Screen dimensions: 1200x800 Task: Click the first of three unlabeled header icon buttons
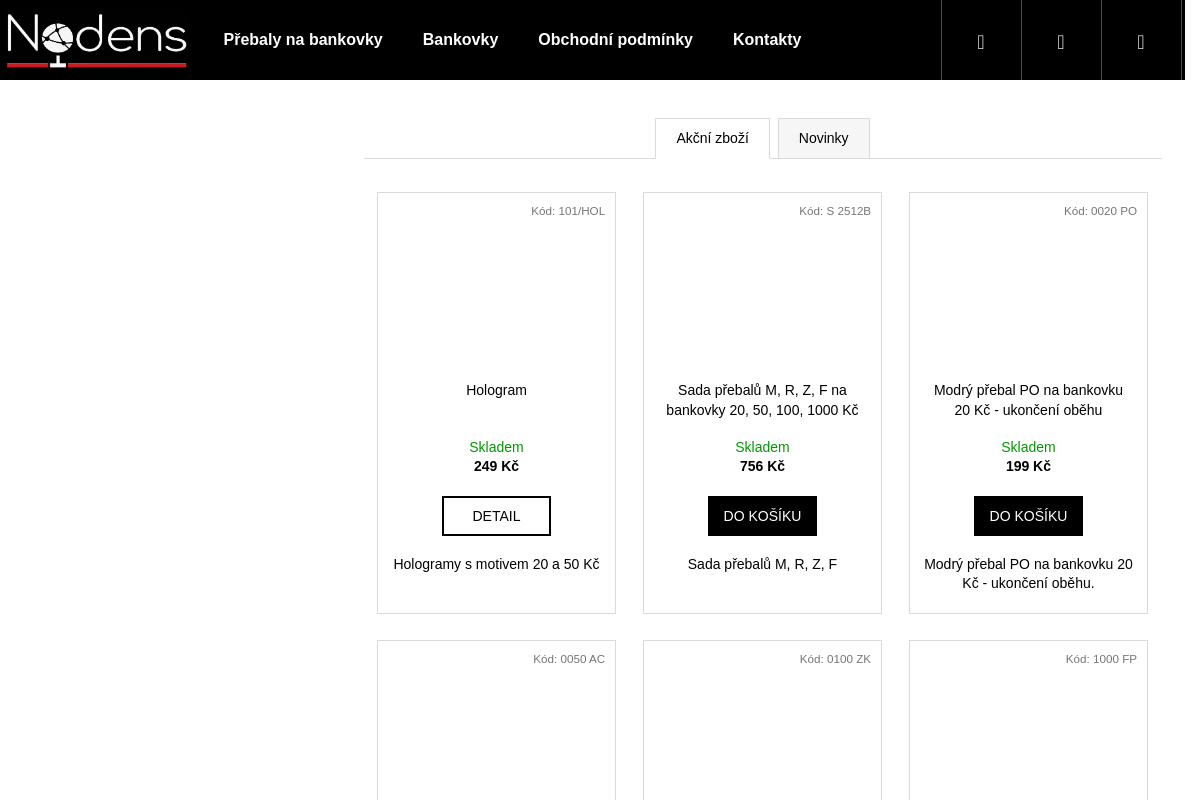coord(981,40)
